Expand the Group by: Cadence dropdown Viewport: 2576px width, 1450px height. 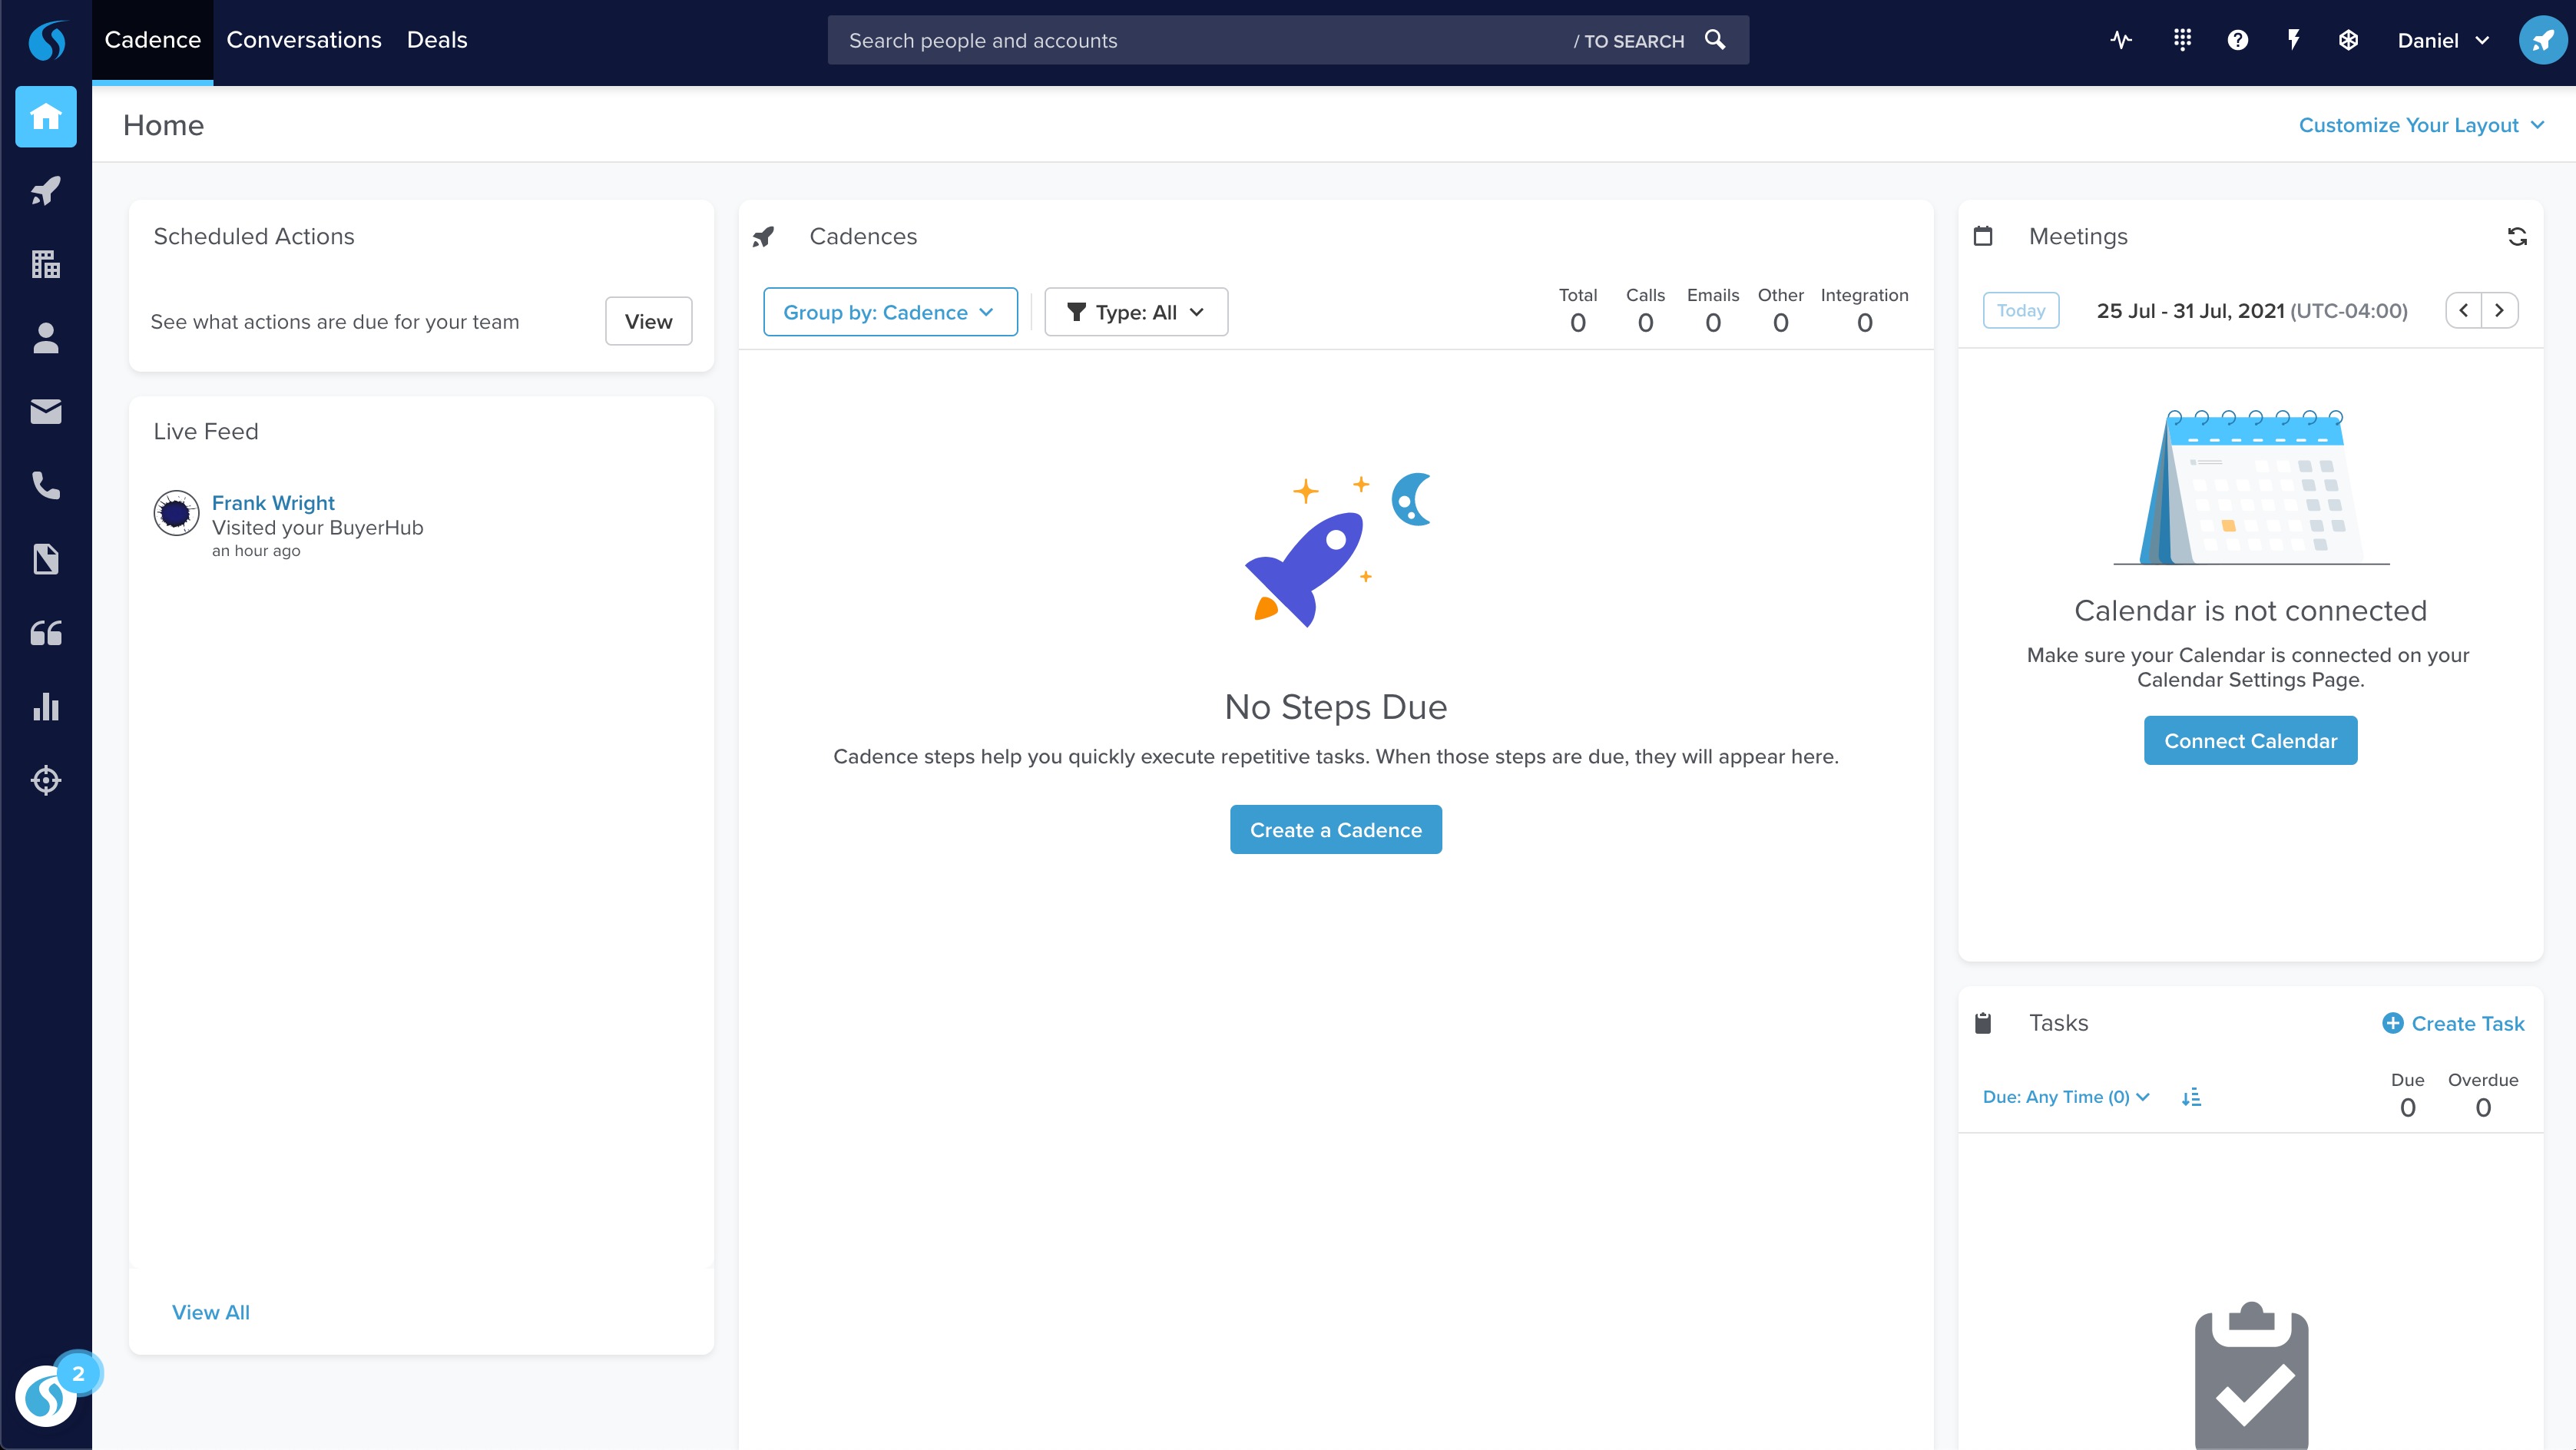[x=889, y=312]
